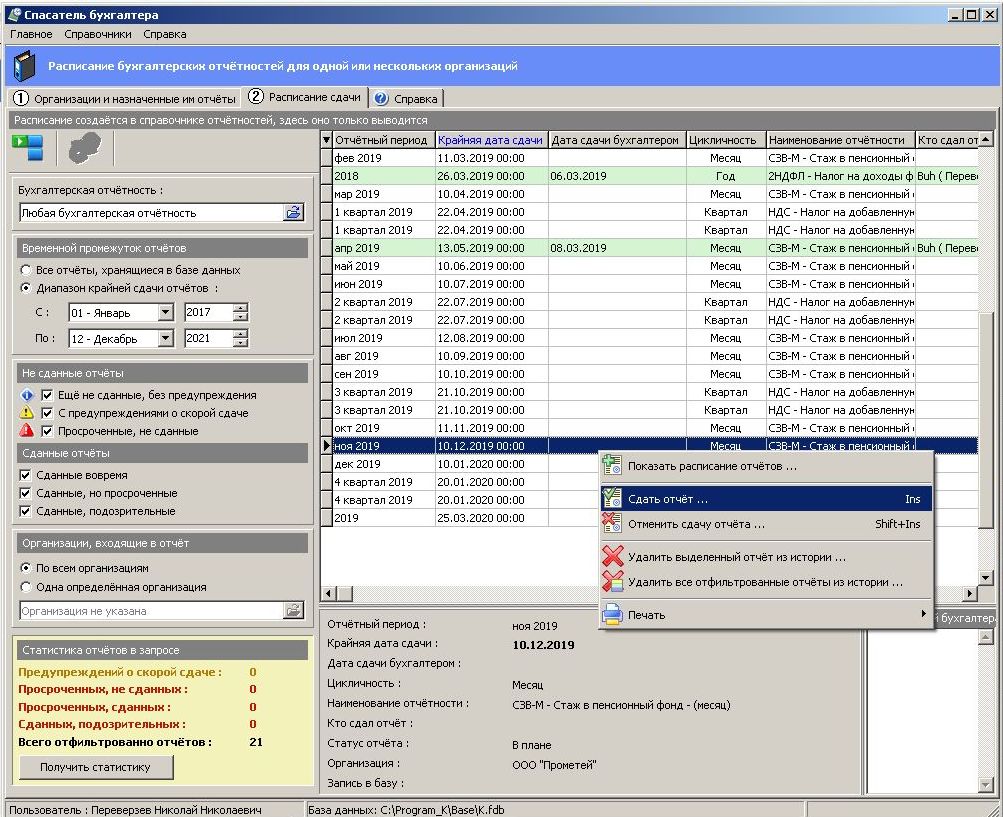The height and width of the screenshot is (817, 1003).
Task: Open the '01 - Январь' start month dropdown
Action: [x=165, y=313]
